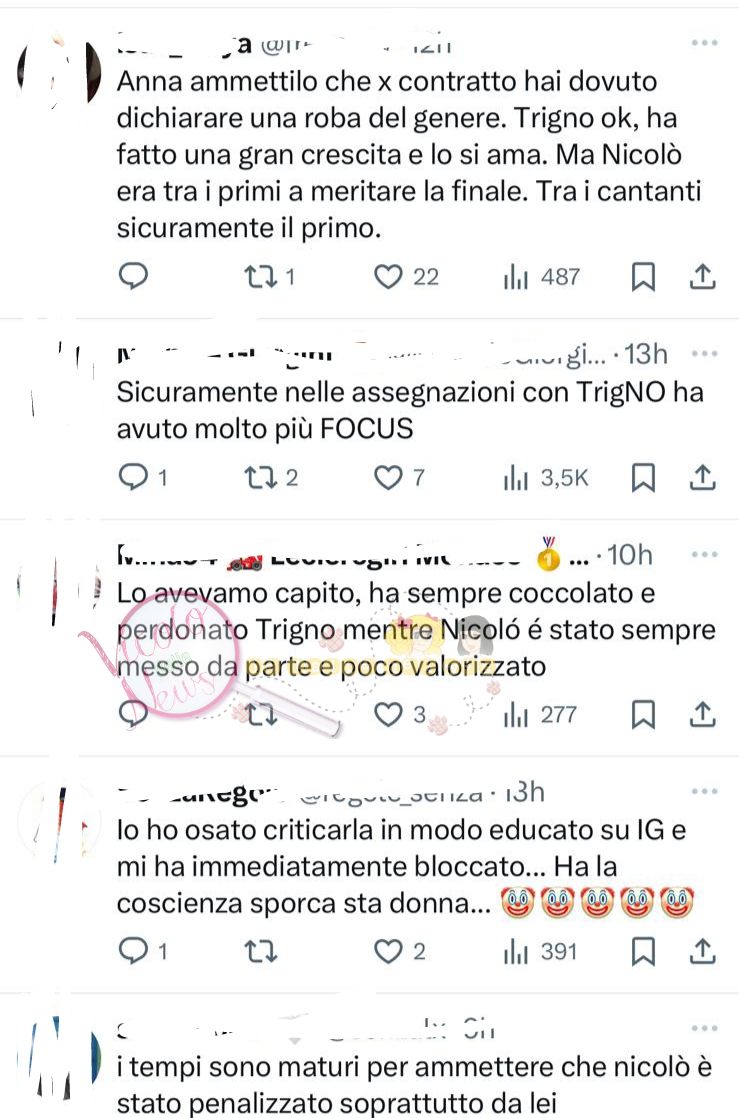Reply to the 'TrigNO ha avuto FOCUS' tweet
This screenshot has height=1118, width=739.
point(143,477)
